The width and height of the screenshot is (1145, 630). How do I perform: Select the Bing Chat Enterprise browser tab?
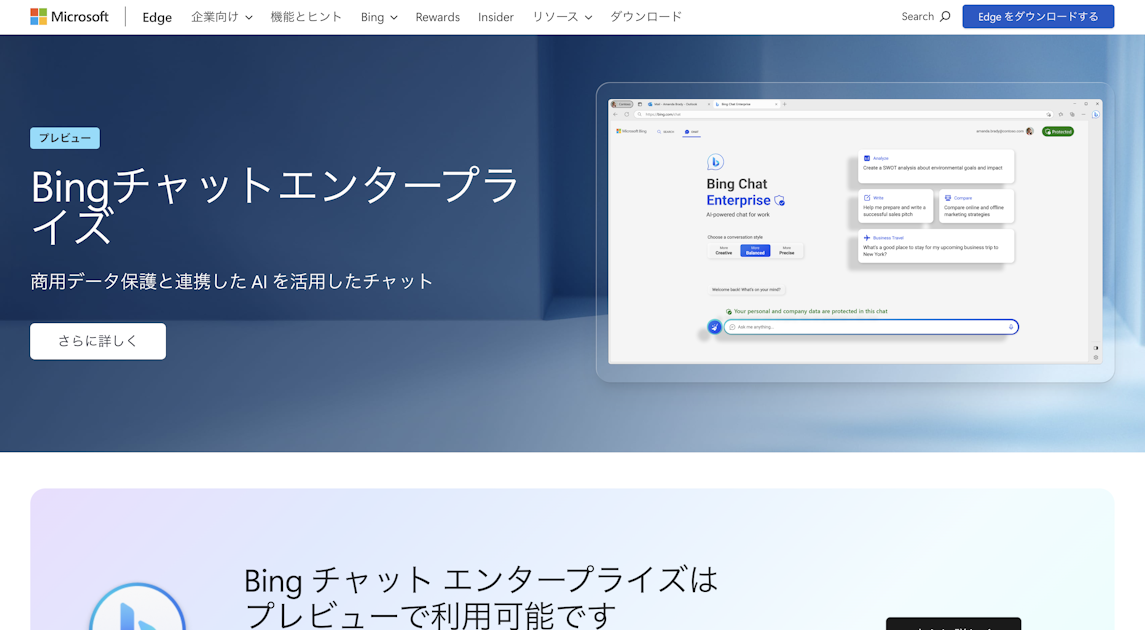tap(738, 104)
